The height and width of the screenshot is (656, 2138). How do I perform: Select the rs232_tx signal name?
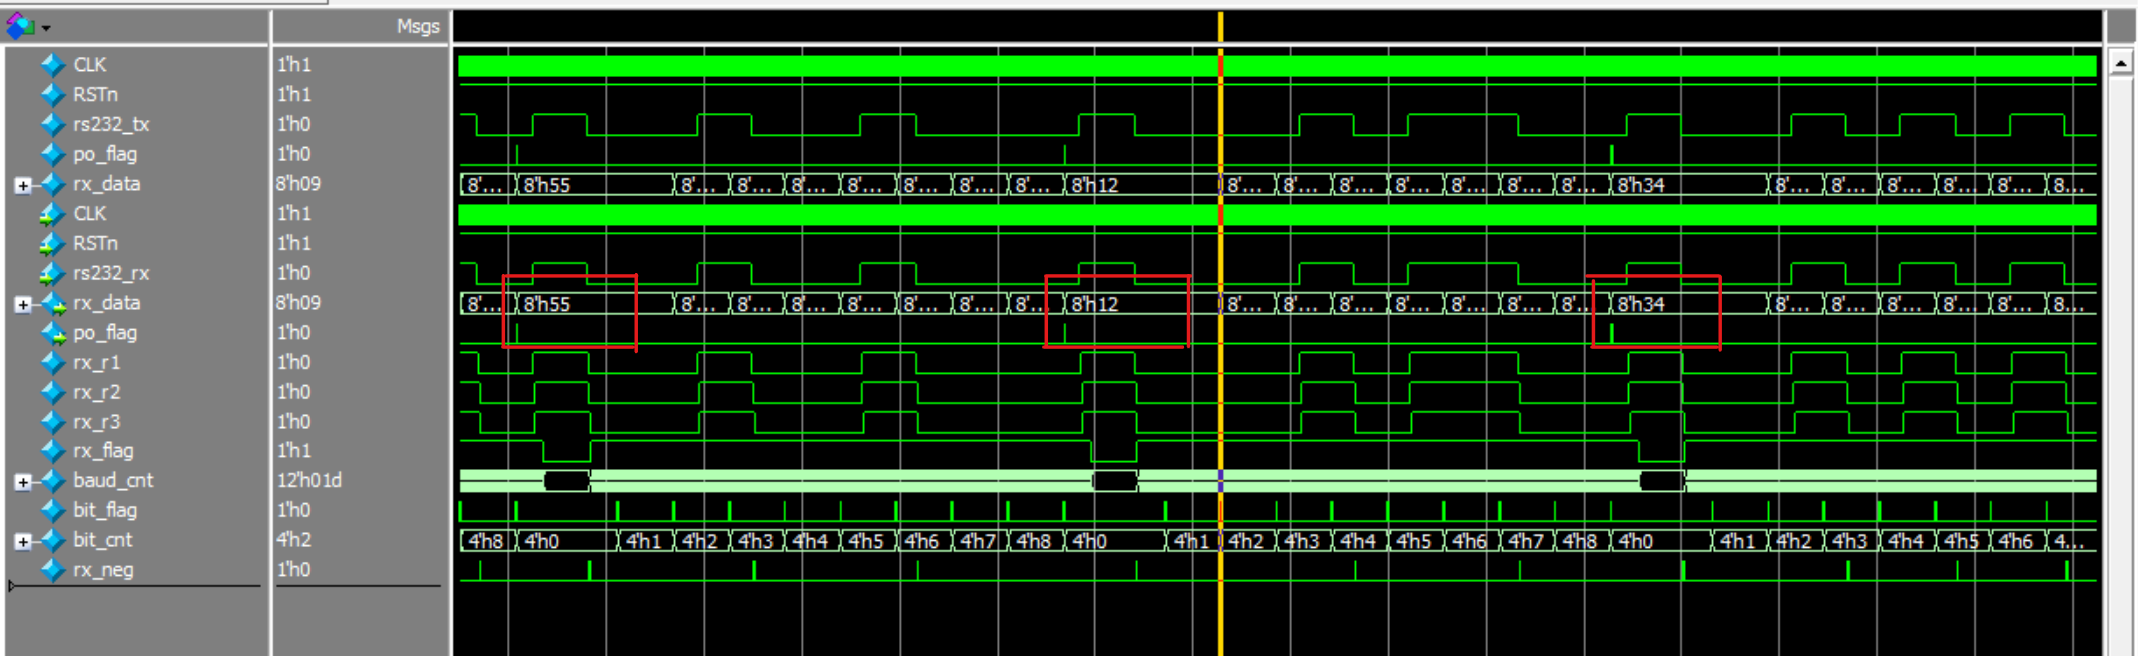tap(111, 124)
